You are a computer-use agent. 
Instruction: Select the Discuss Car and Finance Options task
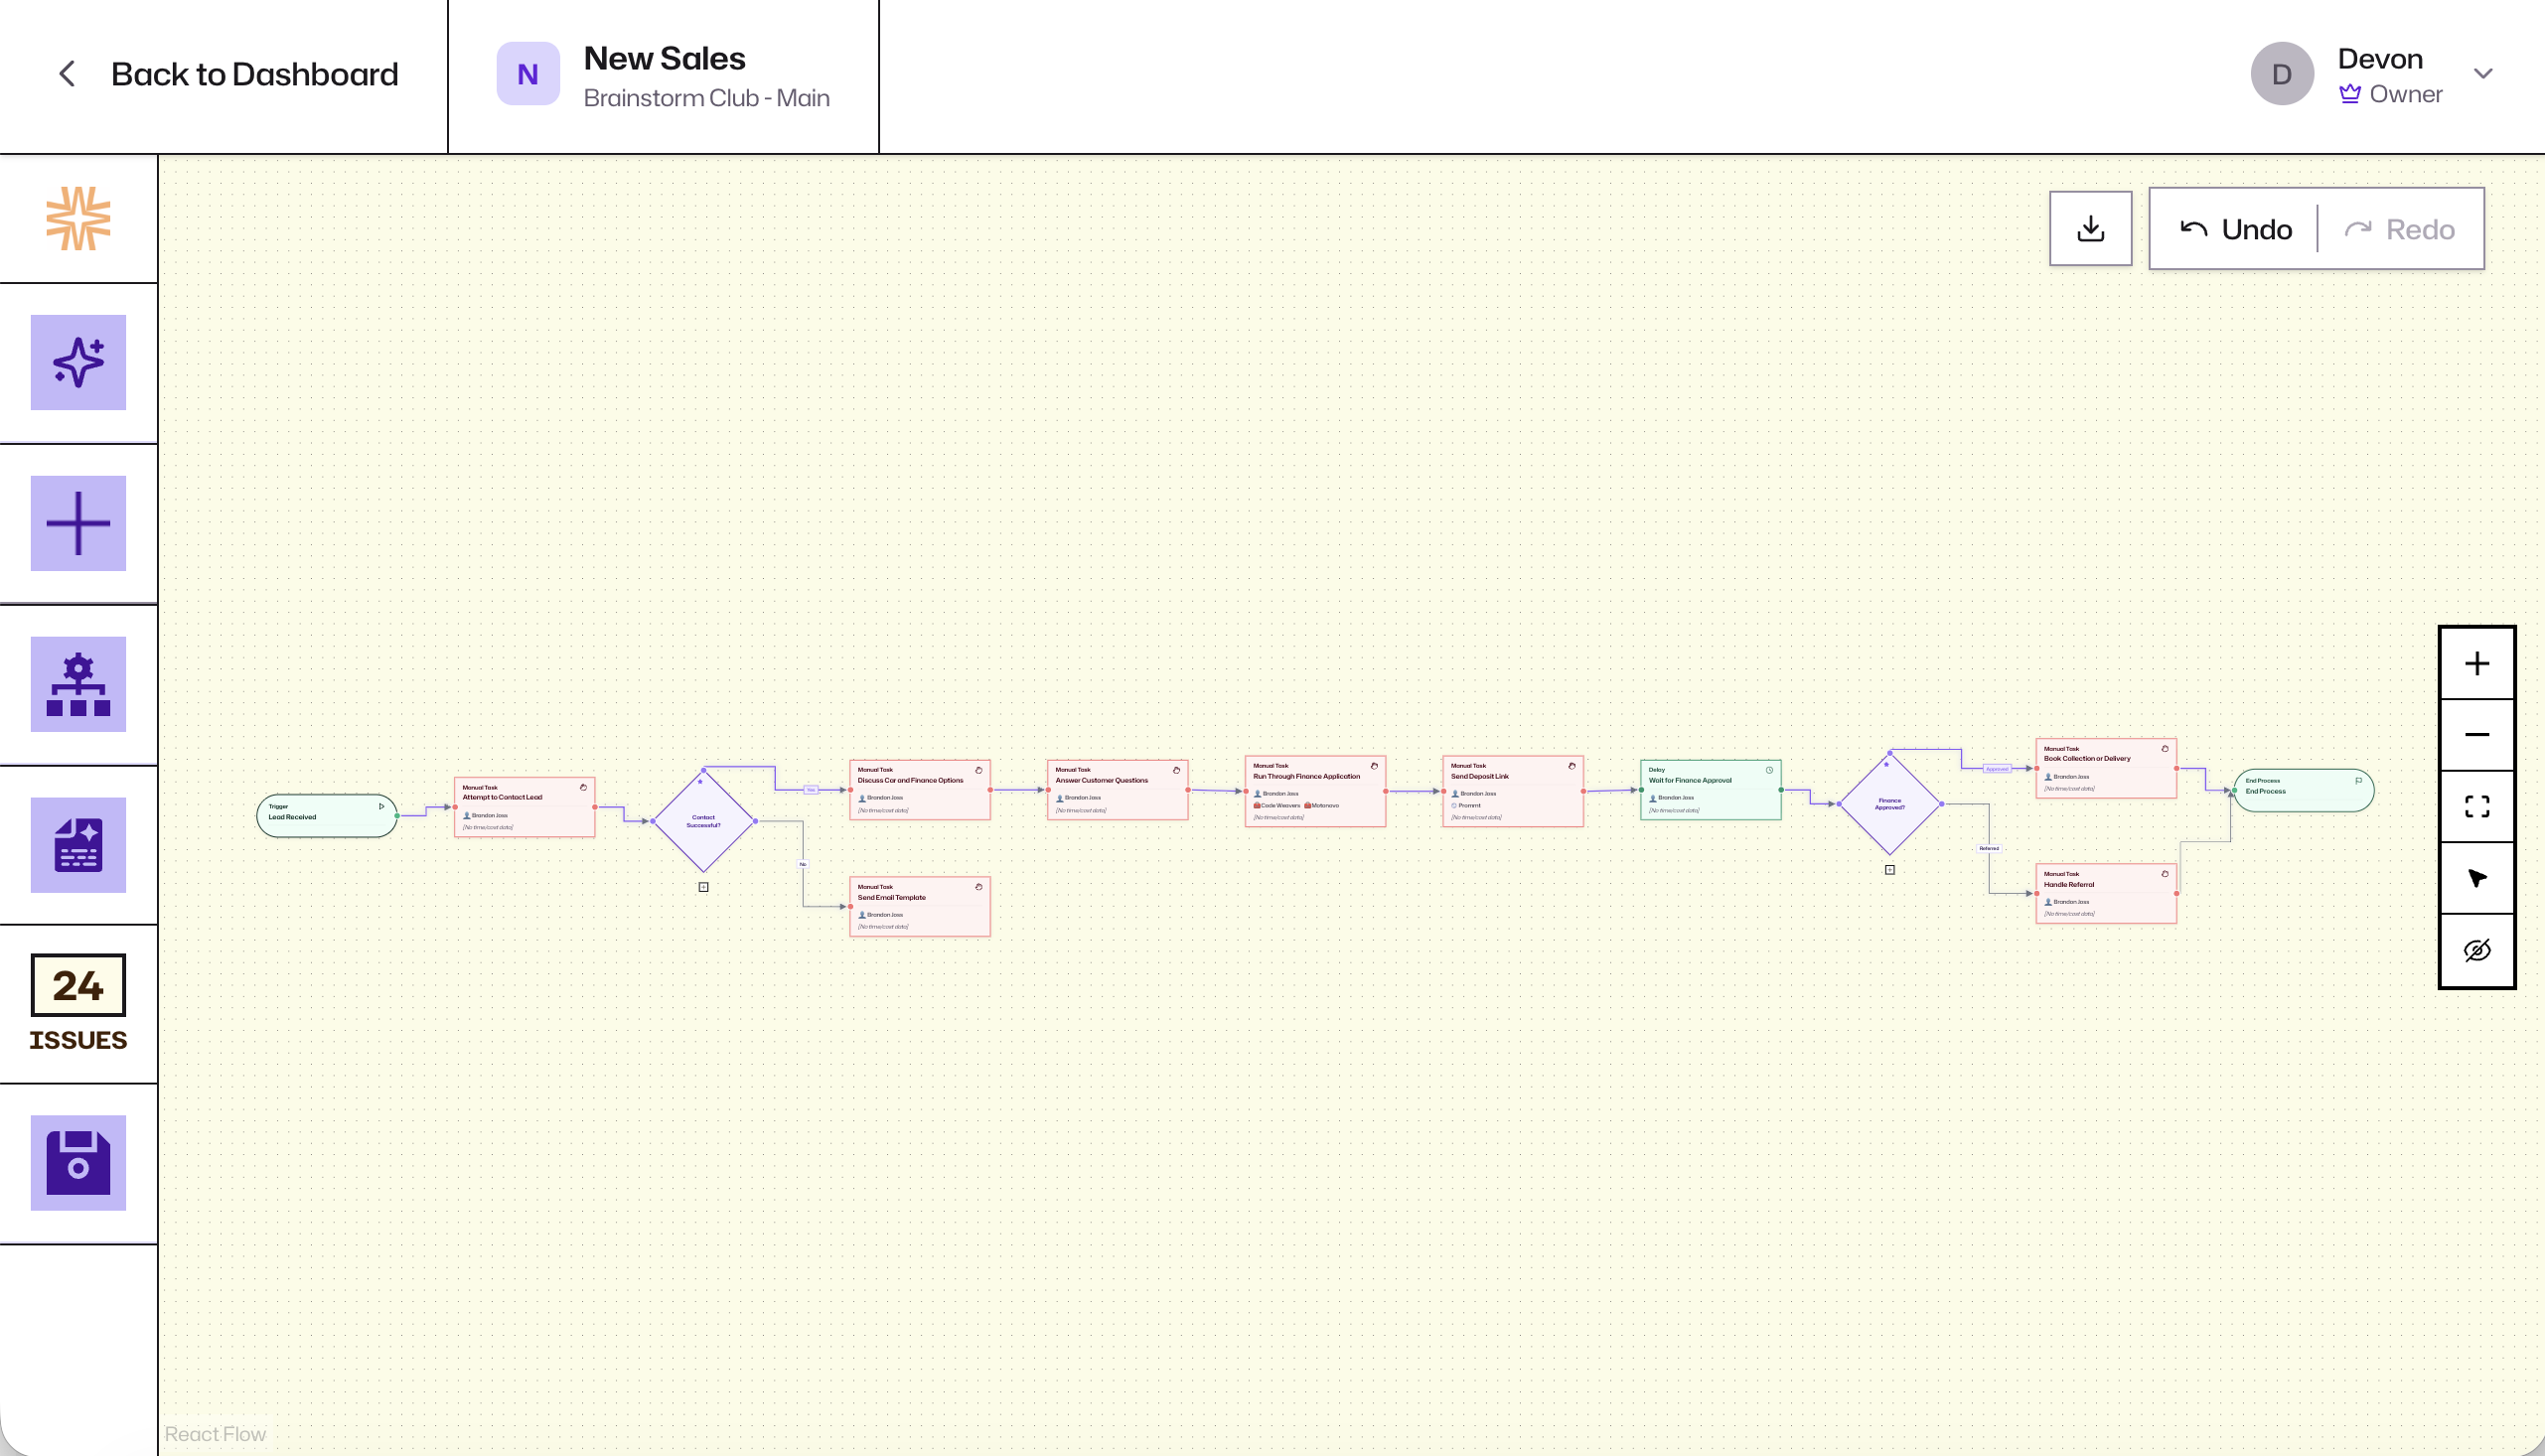click(x=920, y=790)
